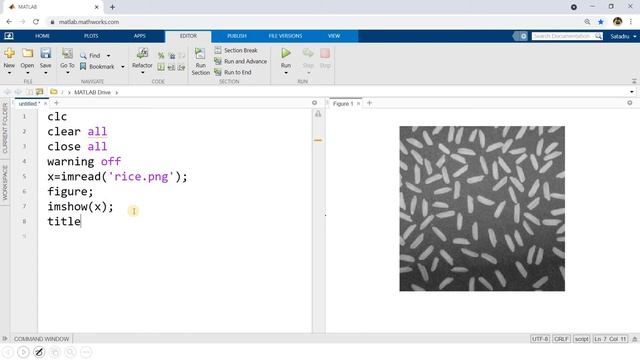This screenshot has height=360, width=640.
Task: Click the New file icon
Action: pyautogui.click(x=9, y=53)
